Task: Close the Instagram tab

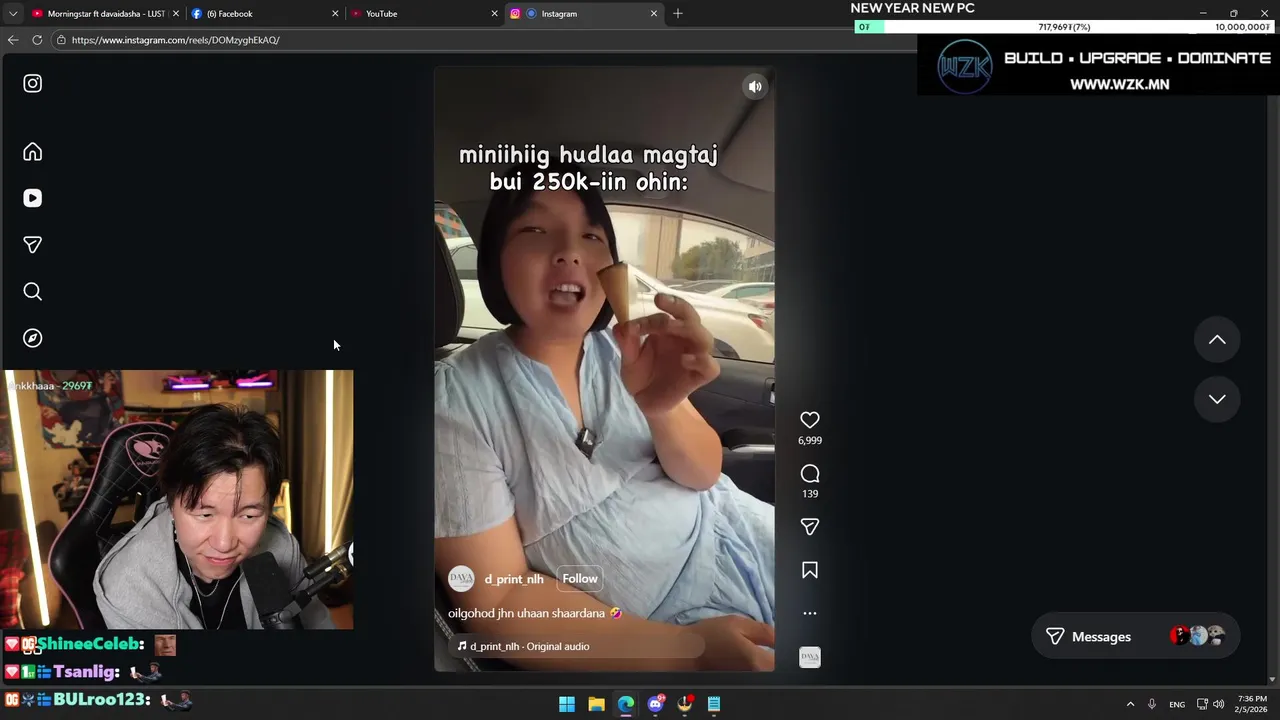Action: 654,14
